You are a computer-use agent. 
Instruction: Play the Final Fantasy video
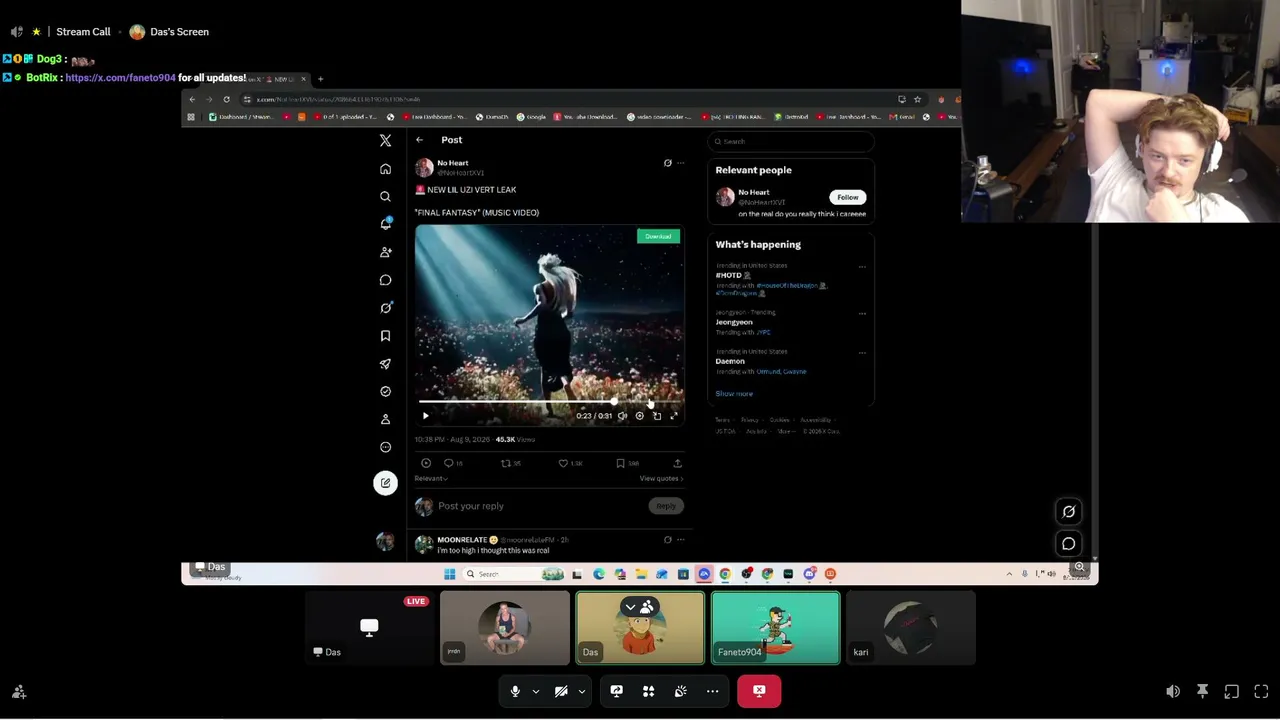425,416
